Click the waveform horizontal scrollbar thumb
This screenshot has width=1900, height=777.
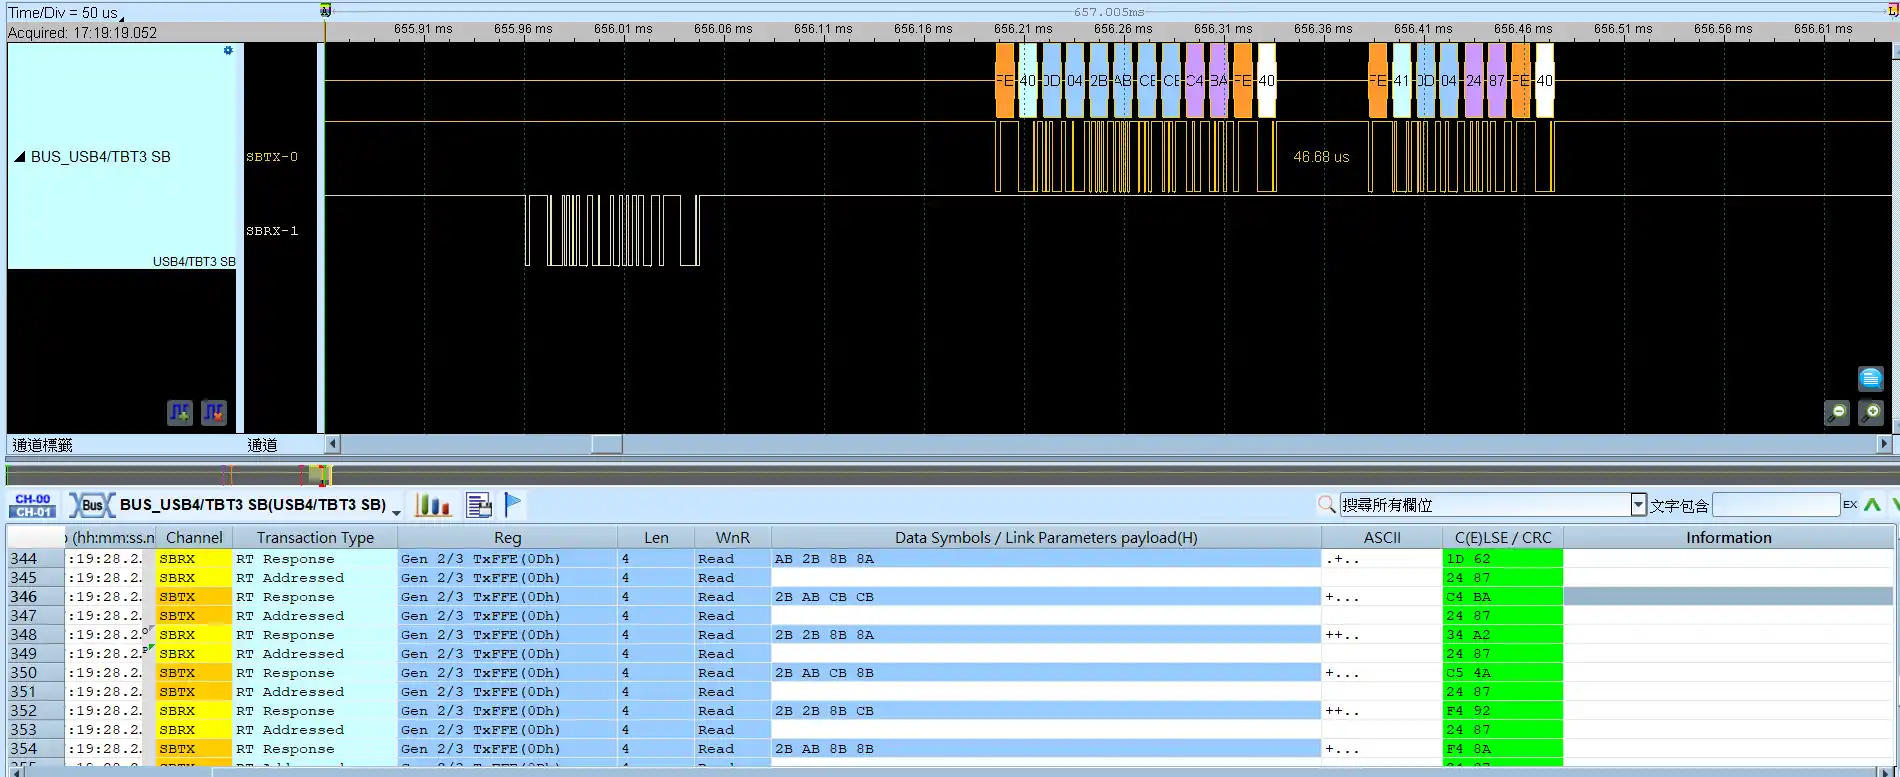606,444
